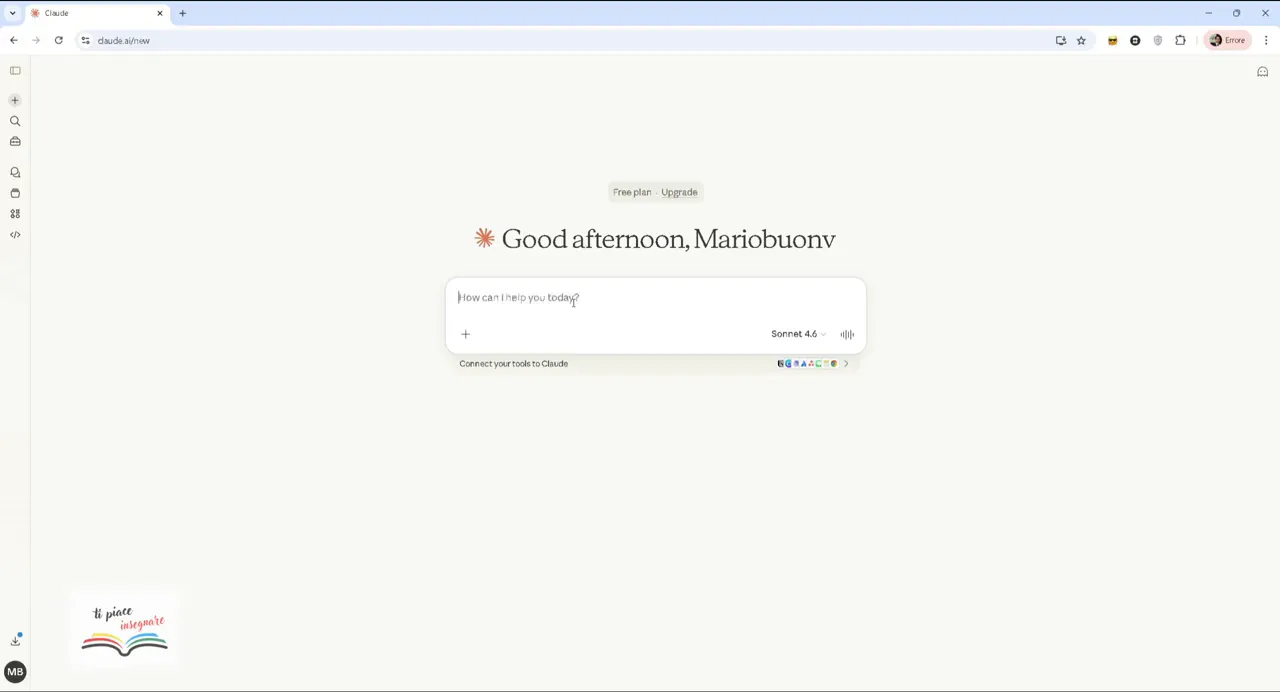
Task: Close the Claude tab
Action: point(159,13)
